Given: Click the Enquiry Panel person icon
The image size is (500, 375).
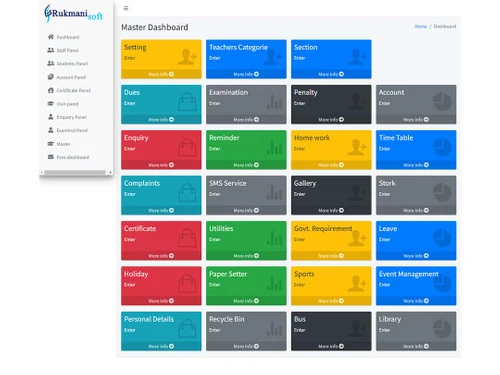Looking at the screenshot, I should (x=51, y=117).
